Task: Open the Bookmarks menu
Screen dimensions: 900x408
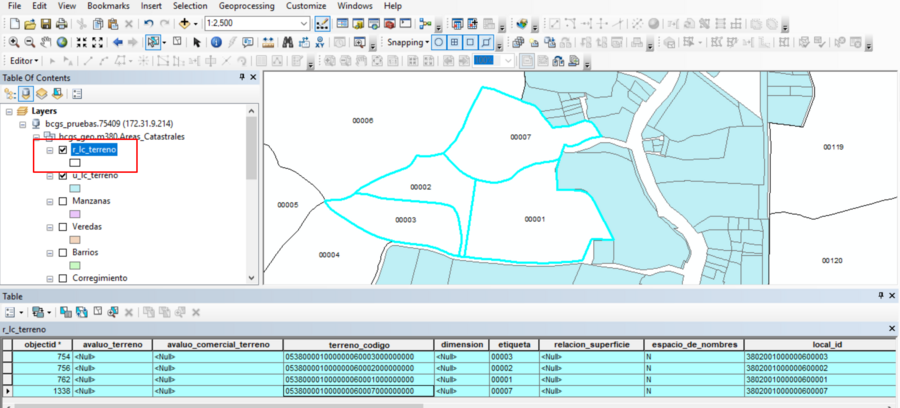Action: point(107,6)
